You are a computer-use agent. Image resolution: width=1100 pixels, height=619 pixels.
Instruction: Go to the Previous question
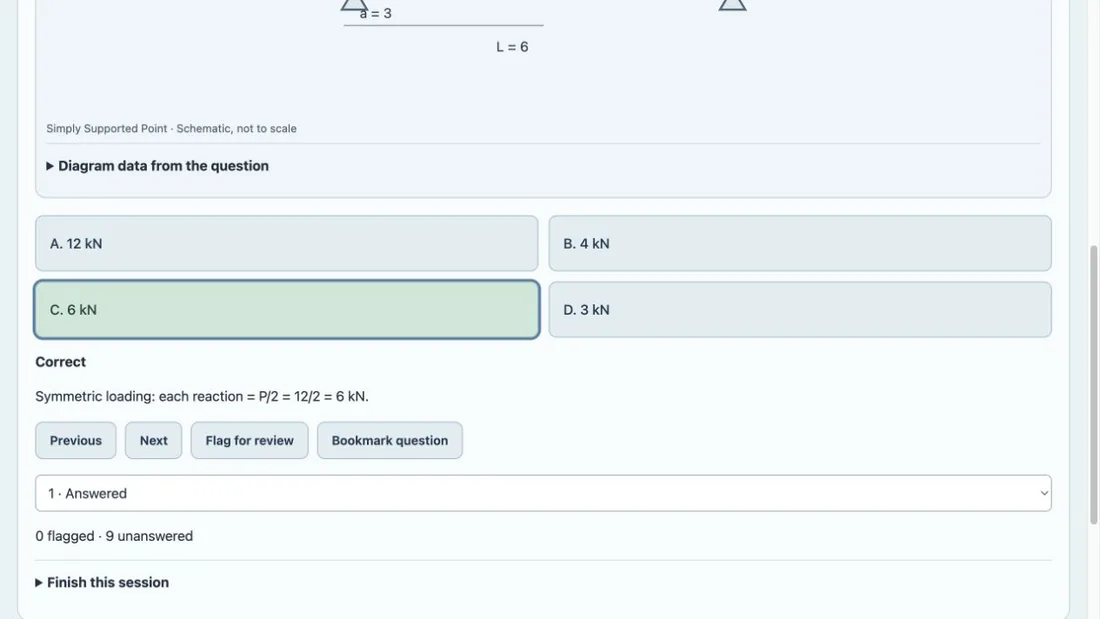click(76, 441)
